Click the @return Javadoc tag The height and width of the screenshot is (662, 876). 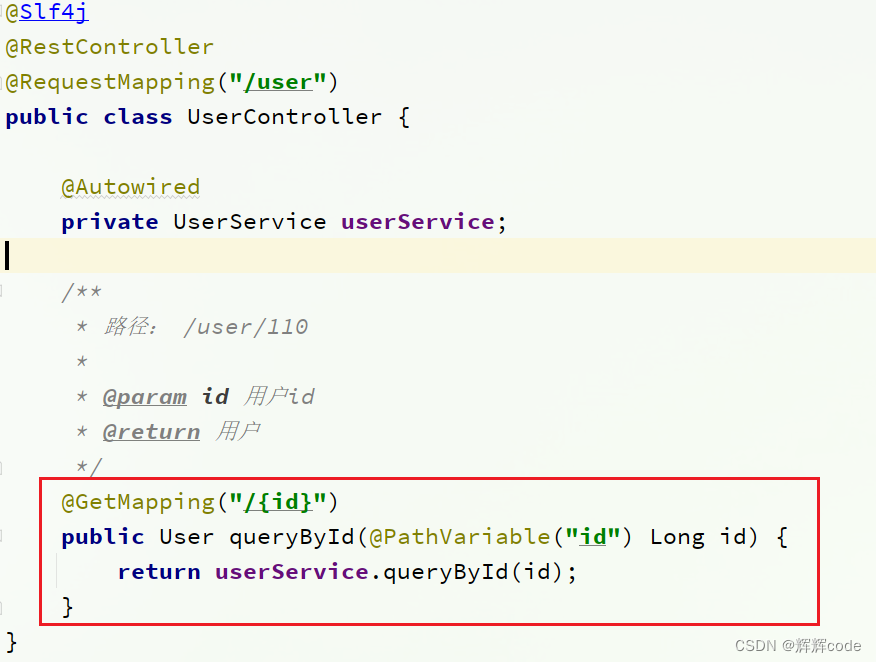(151, 432)
